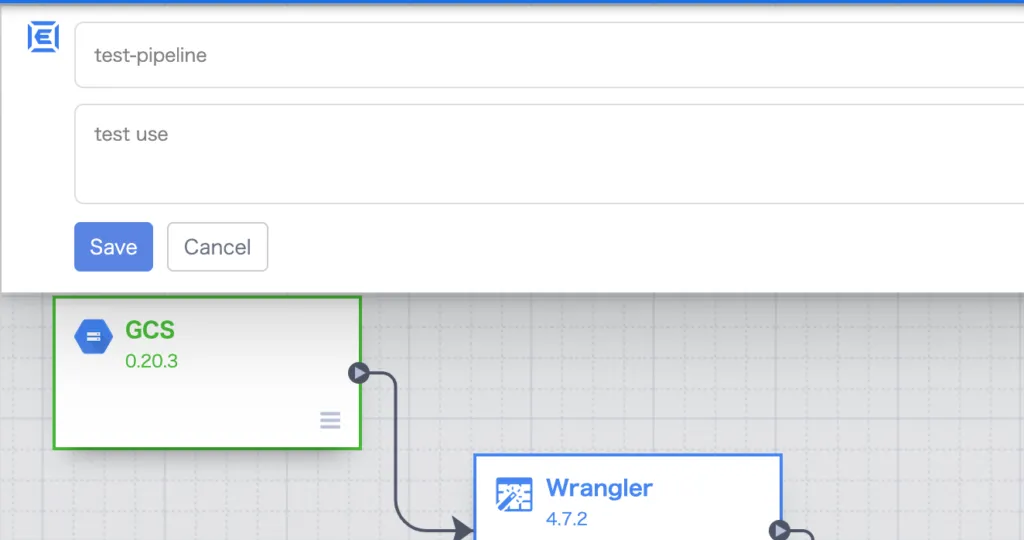
Task: Select the GCS node title
Action: [150, 330]
